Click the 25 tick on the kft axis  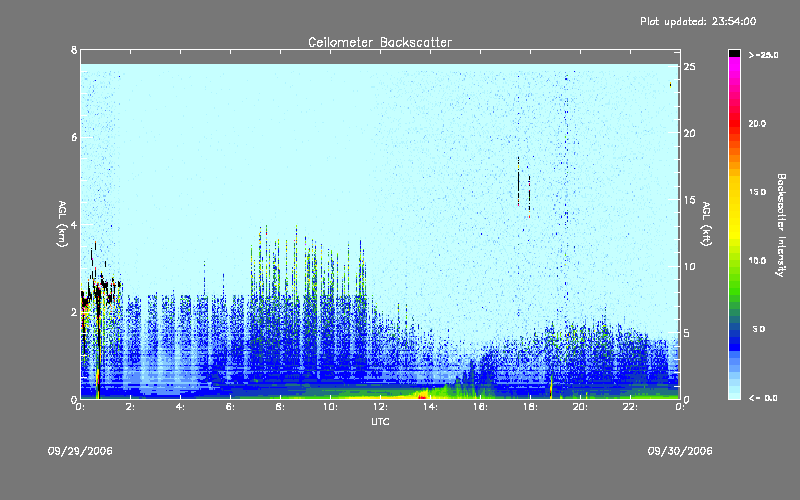(x=689, y=67)
